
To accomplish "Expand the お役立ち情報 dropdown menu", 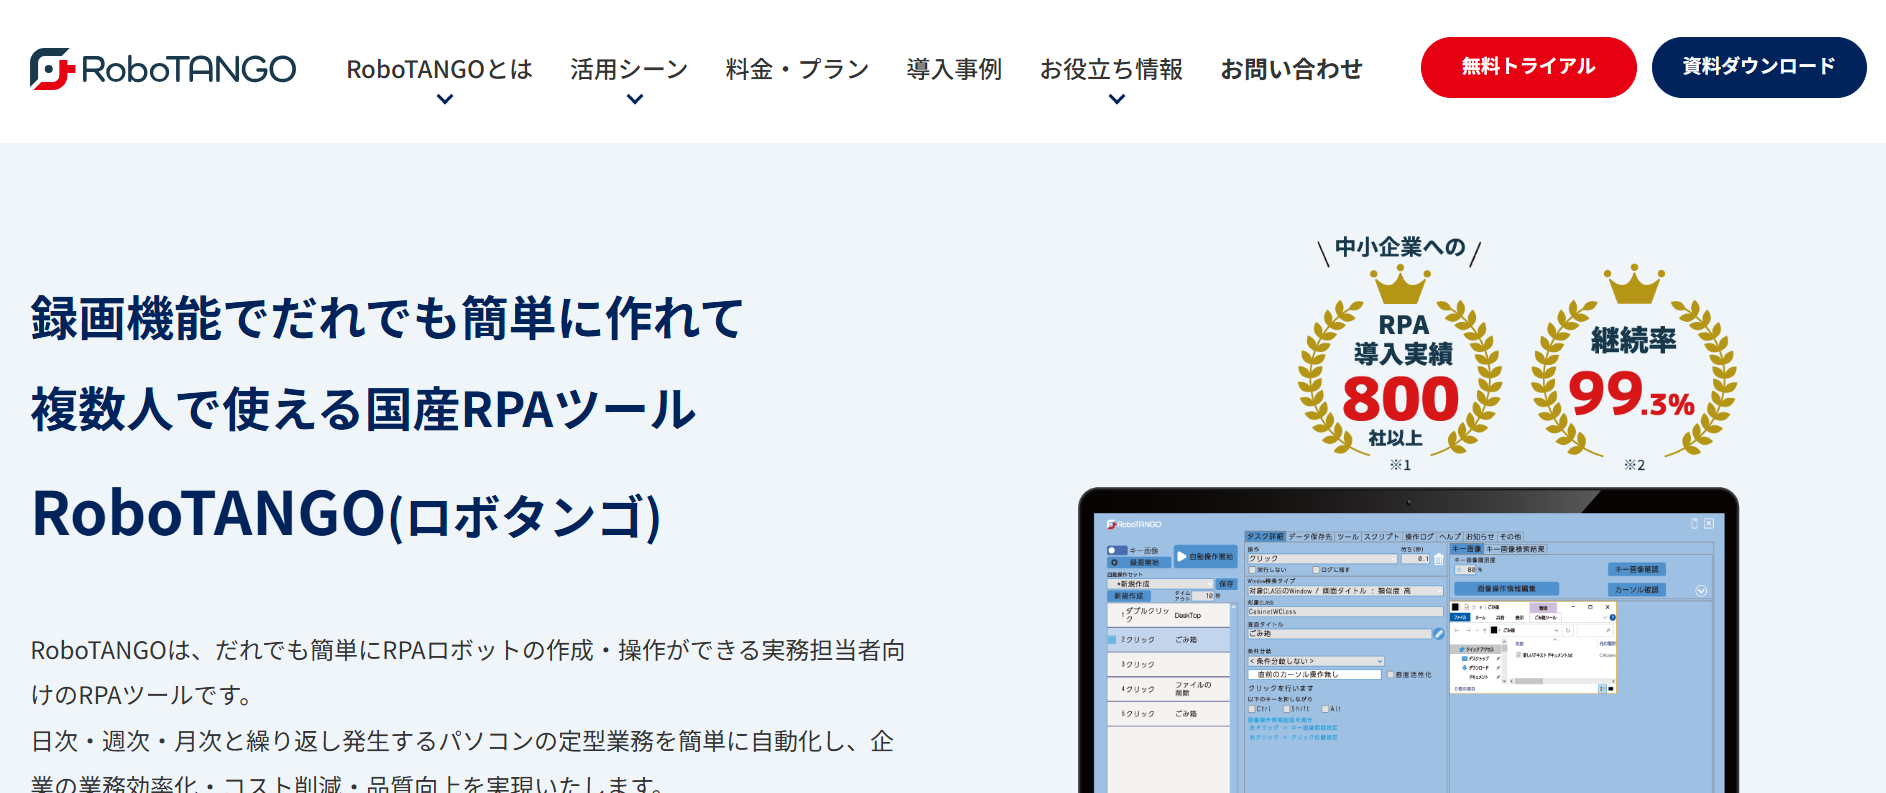I will click(1111, 70).
